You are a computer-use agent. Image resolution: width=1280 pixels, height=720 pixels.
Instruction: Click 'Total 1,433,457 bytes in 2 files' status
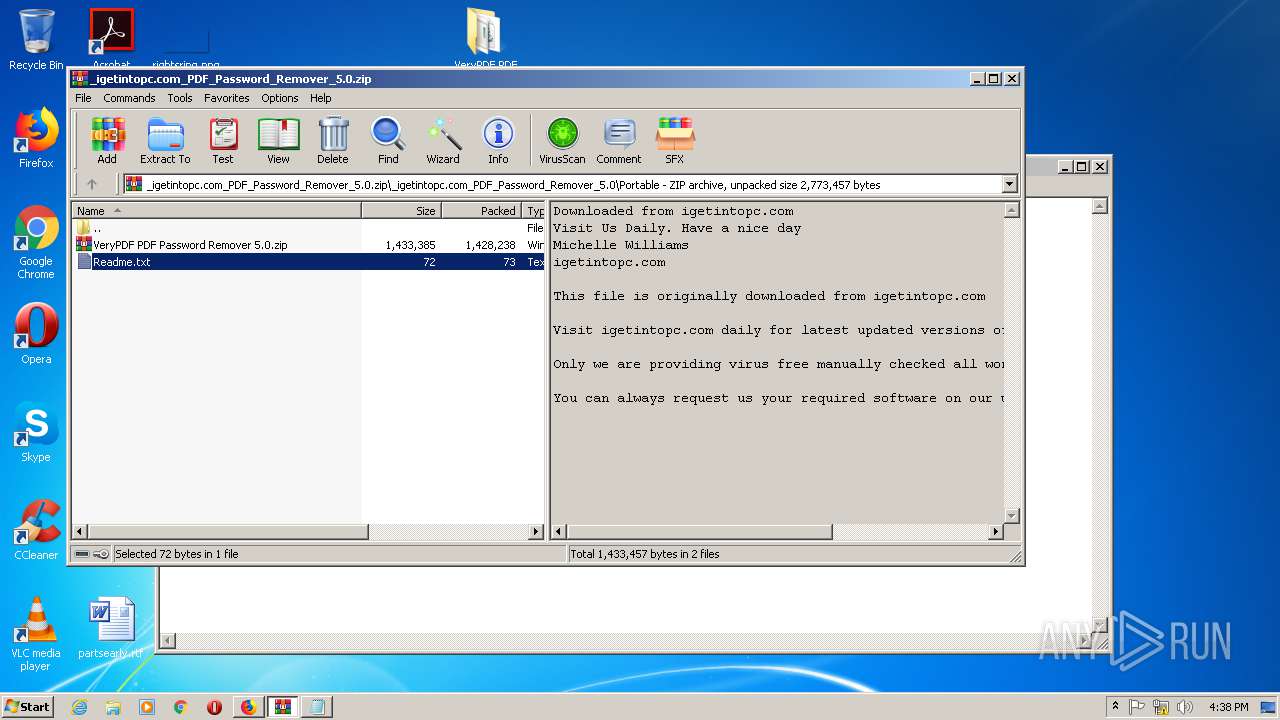(645, 554)
